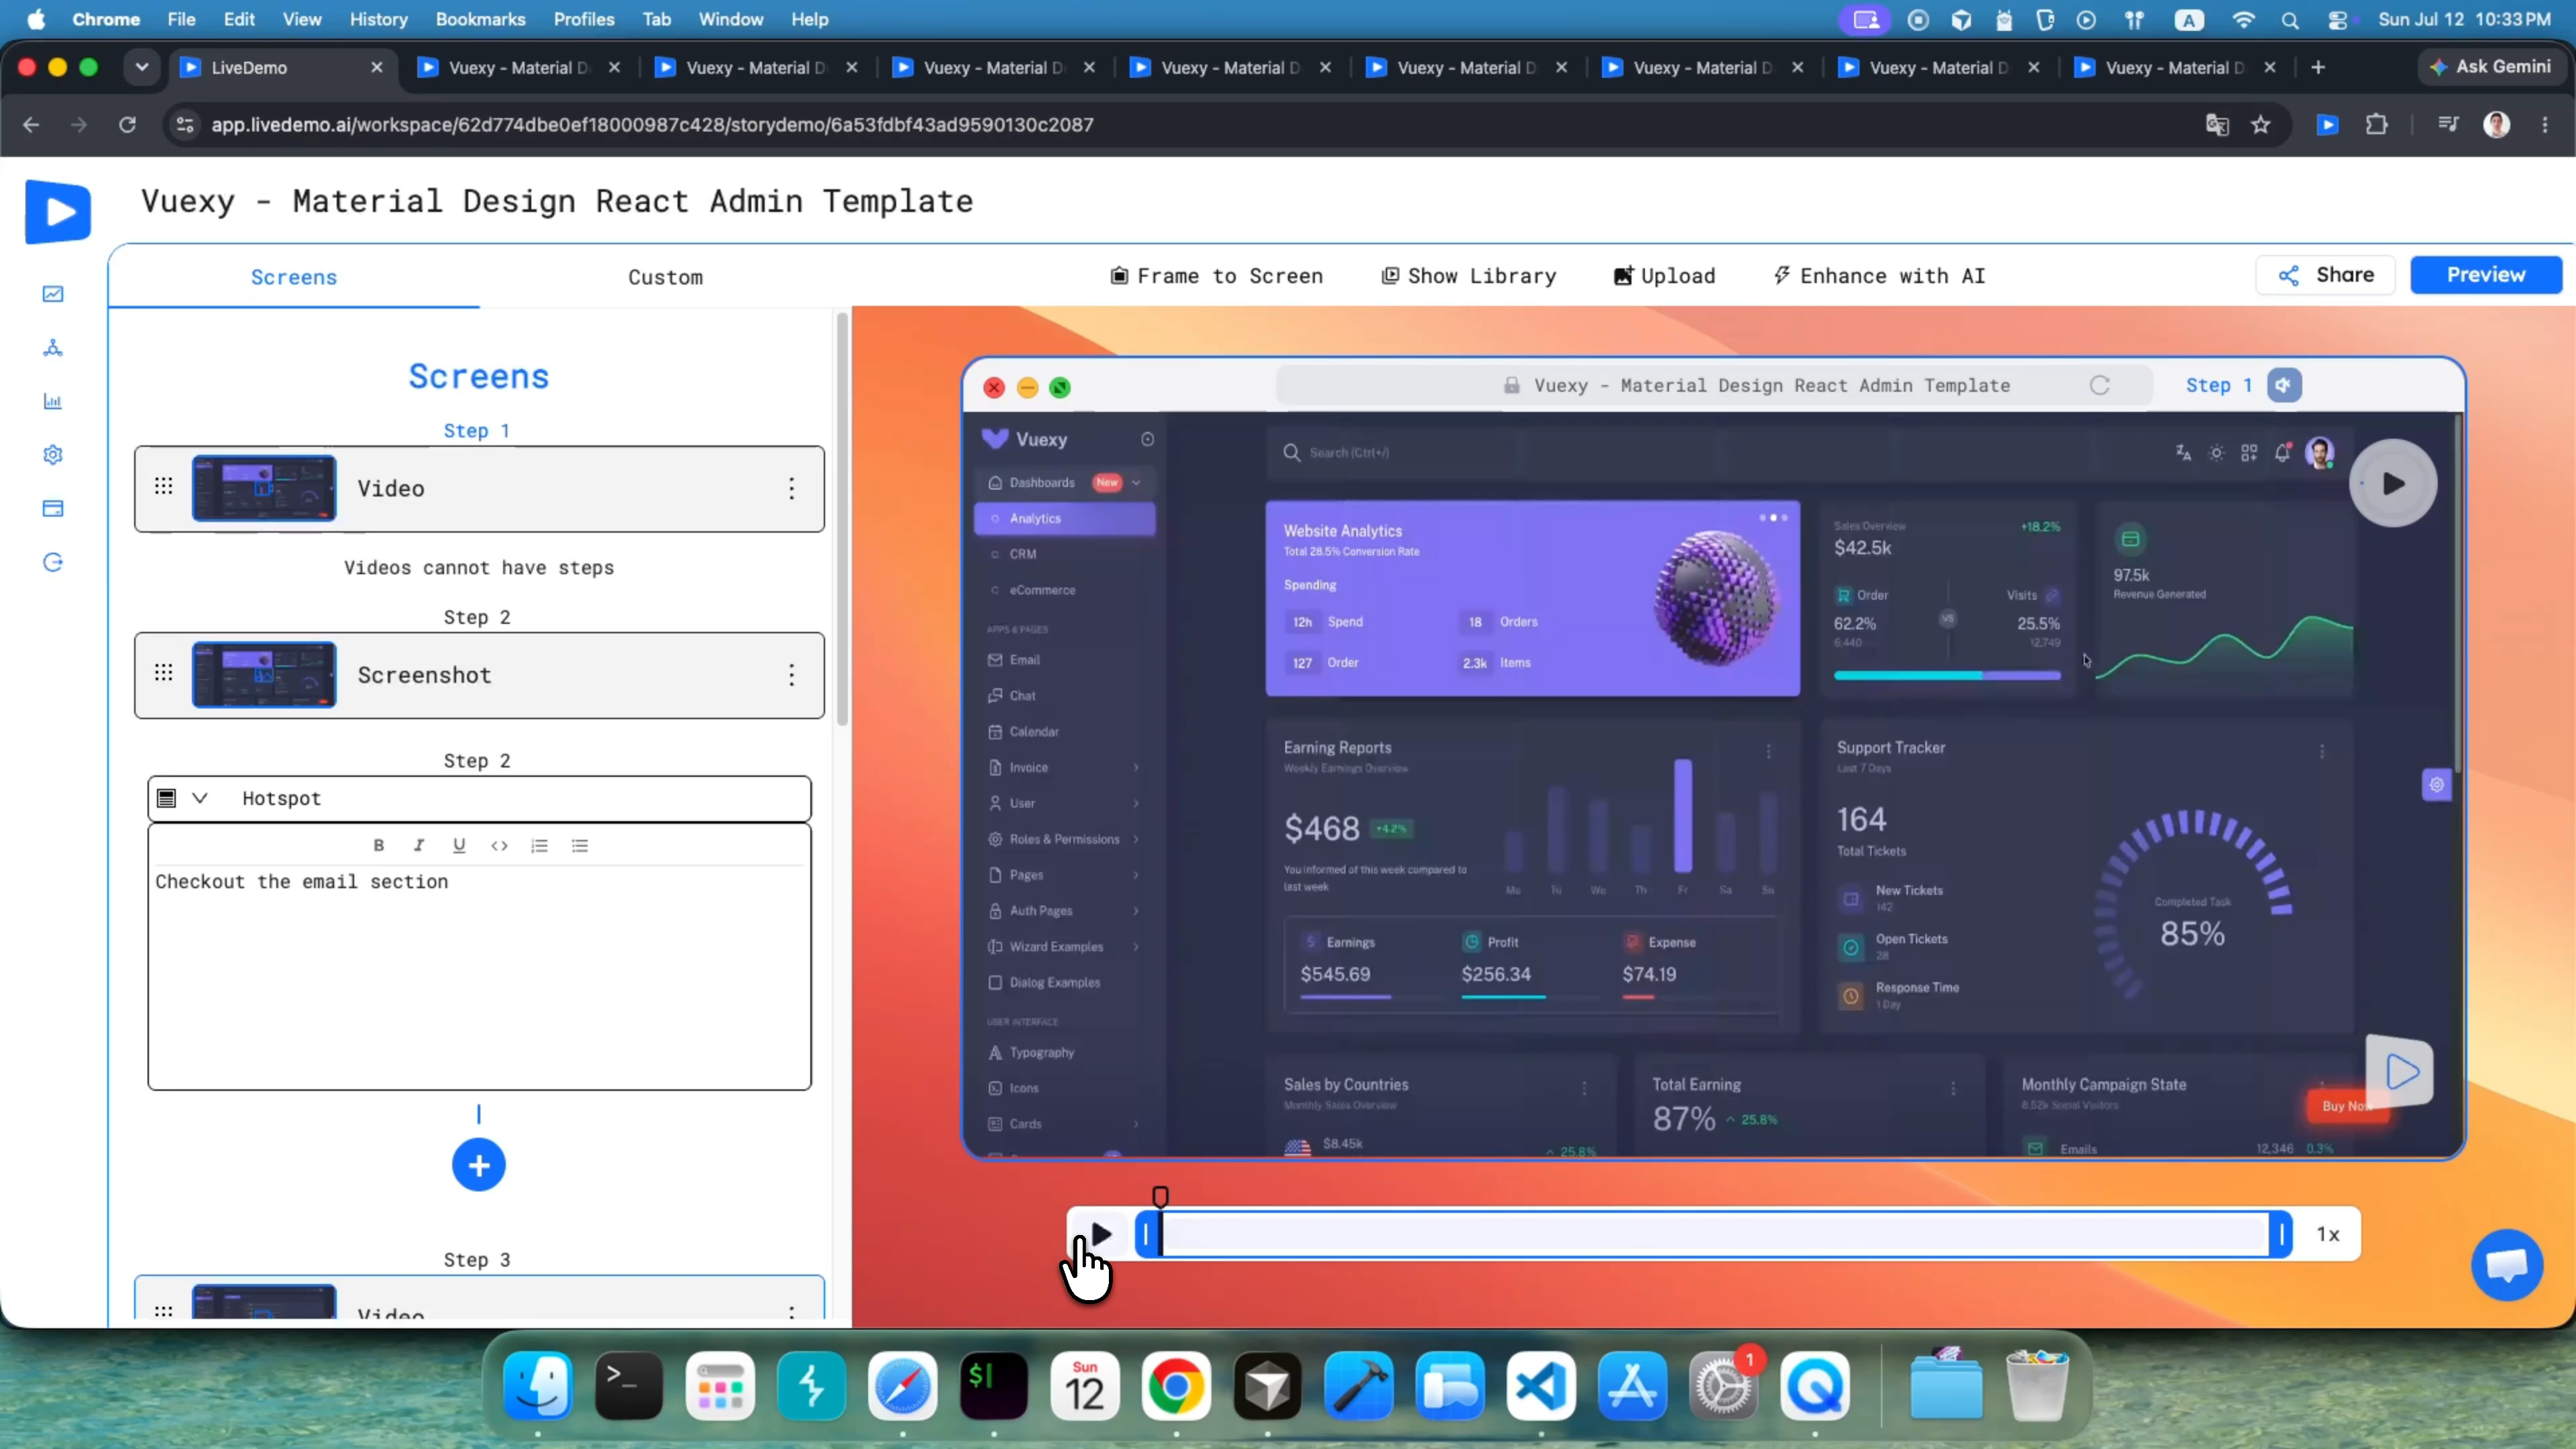Click the logout icon in left sidebar
Viewport: 2576px width, 1449px height.
pos(53,562)
